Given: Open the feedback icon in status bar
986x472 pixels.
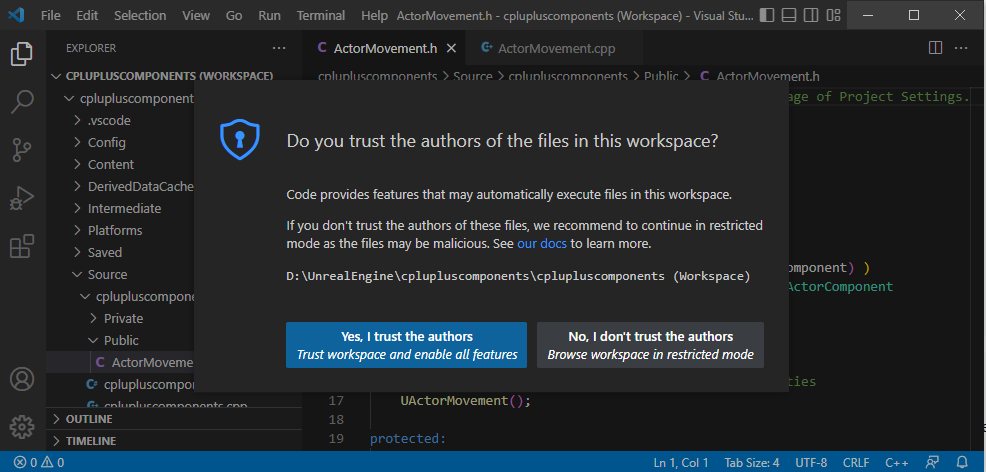Looking at the screenshot, I should click(x=933, y=463).
